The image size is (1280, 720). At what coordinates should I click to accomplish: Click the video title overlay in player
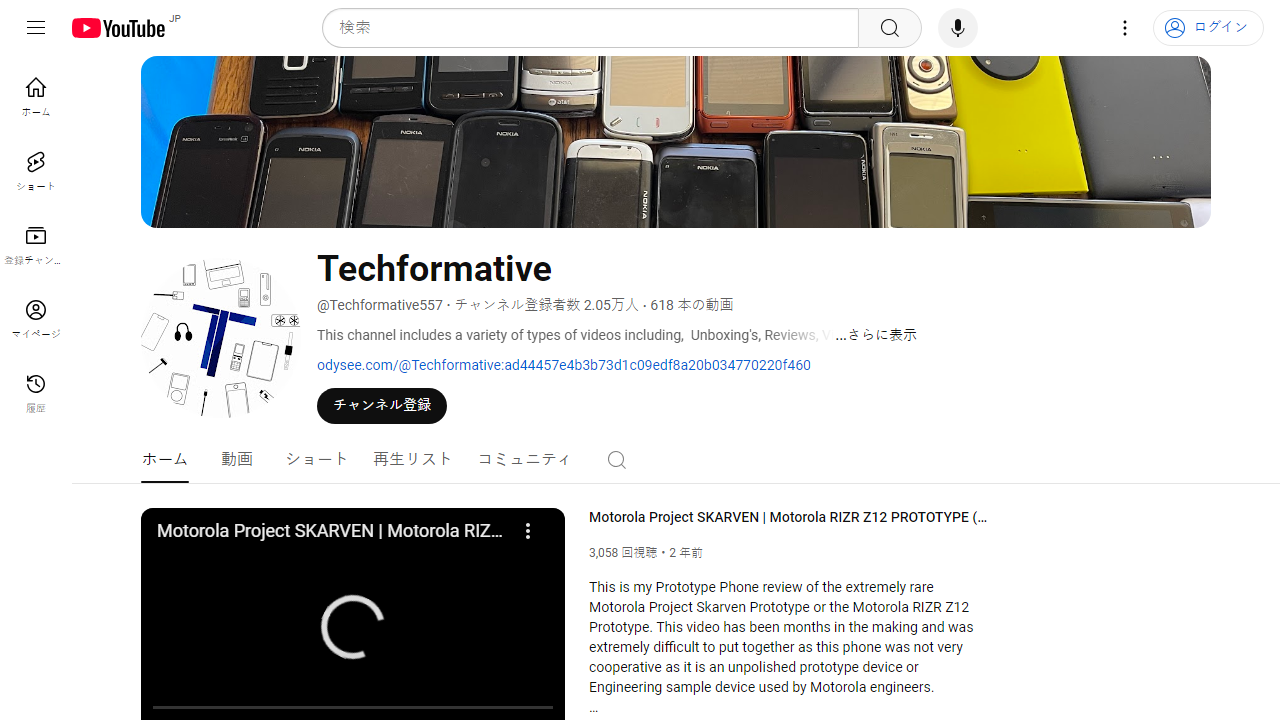tap(330, 531)
